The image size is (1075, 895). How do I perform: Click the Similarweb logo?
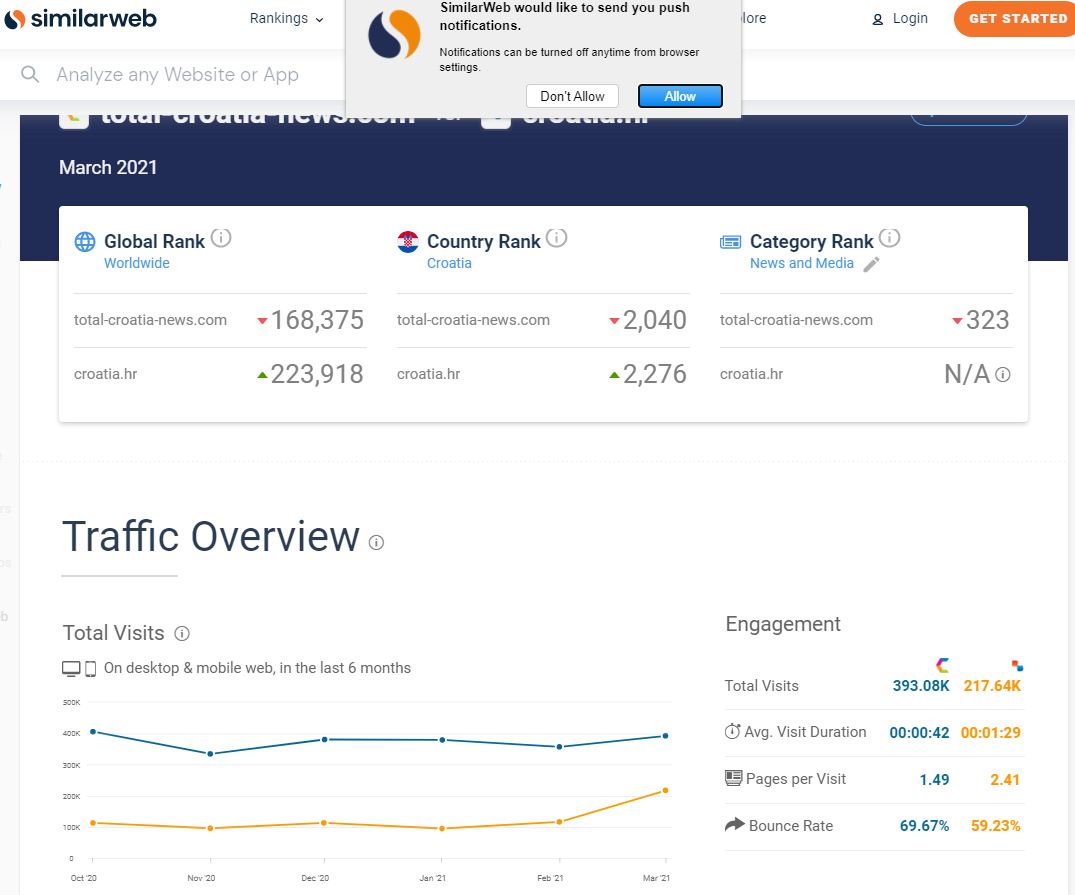(x=80, y=18)
